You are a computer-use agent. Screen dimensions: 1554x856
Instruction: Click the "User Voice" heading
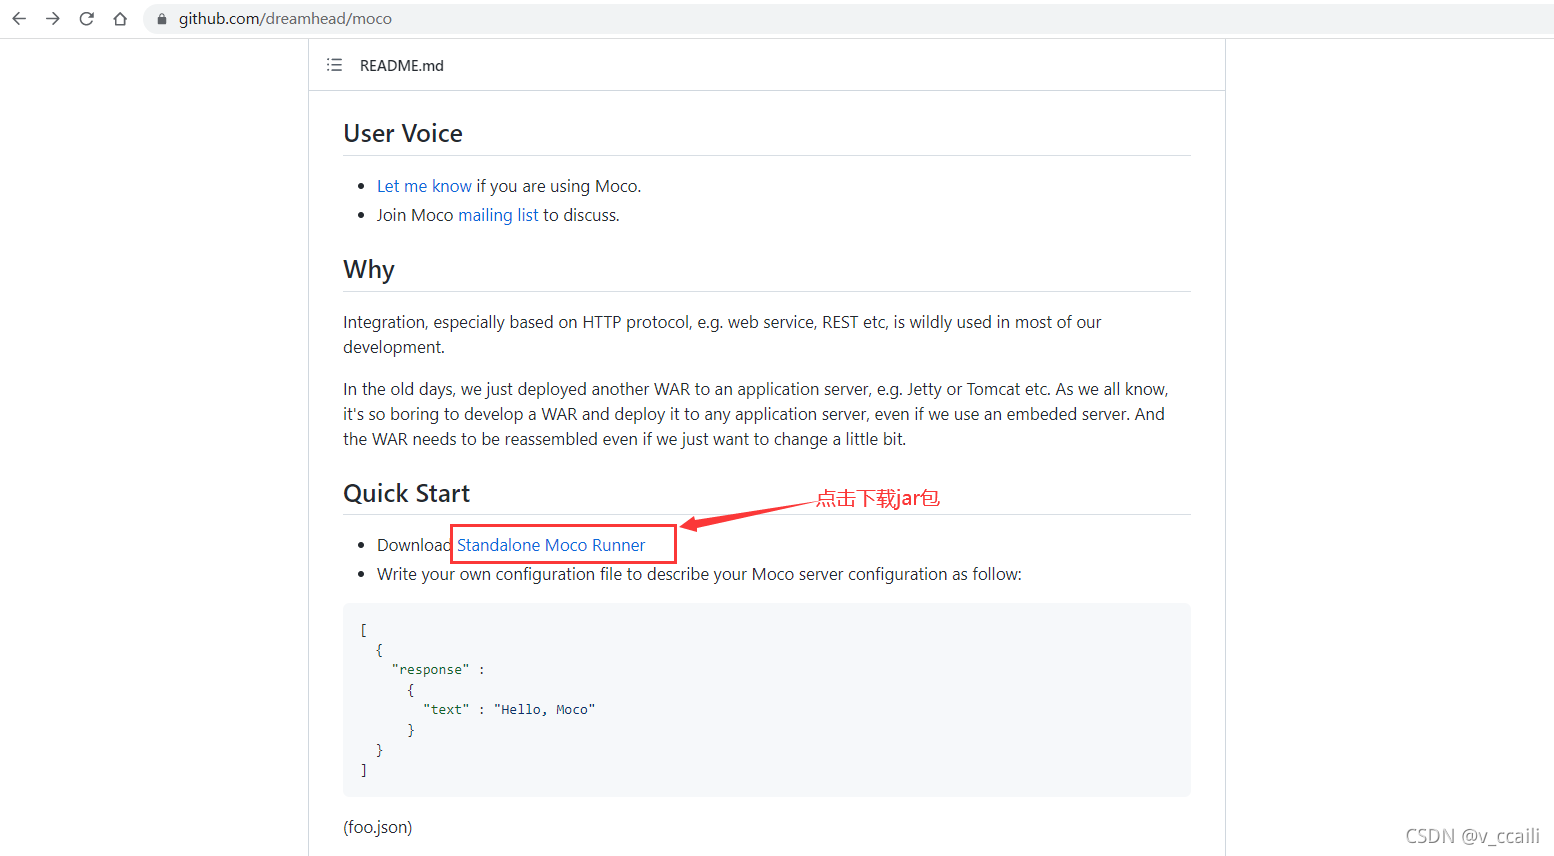pyautogui.click(x=403, y=133)
